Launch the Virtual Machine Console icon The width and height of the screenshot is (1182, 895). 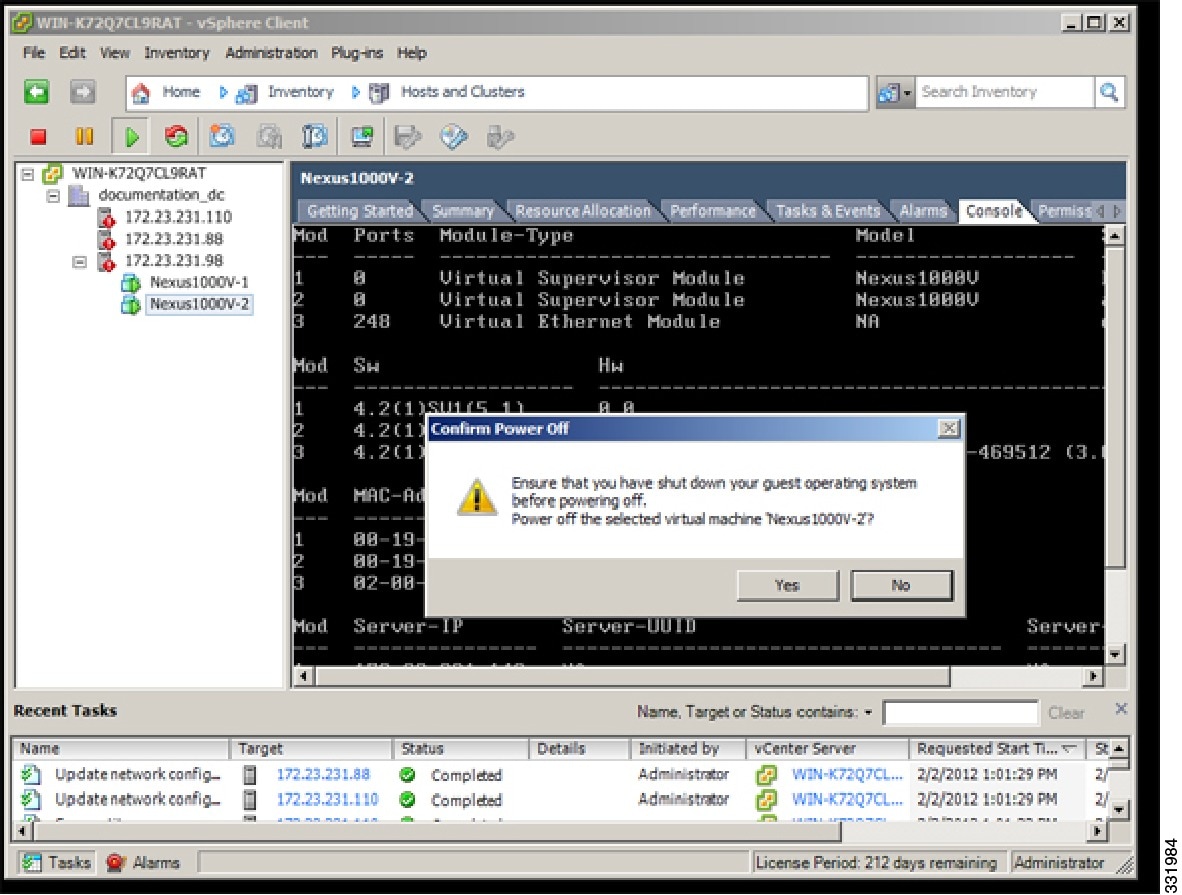coord(363,136)
